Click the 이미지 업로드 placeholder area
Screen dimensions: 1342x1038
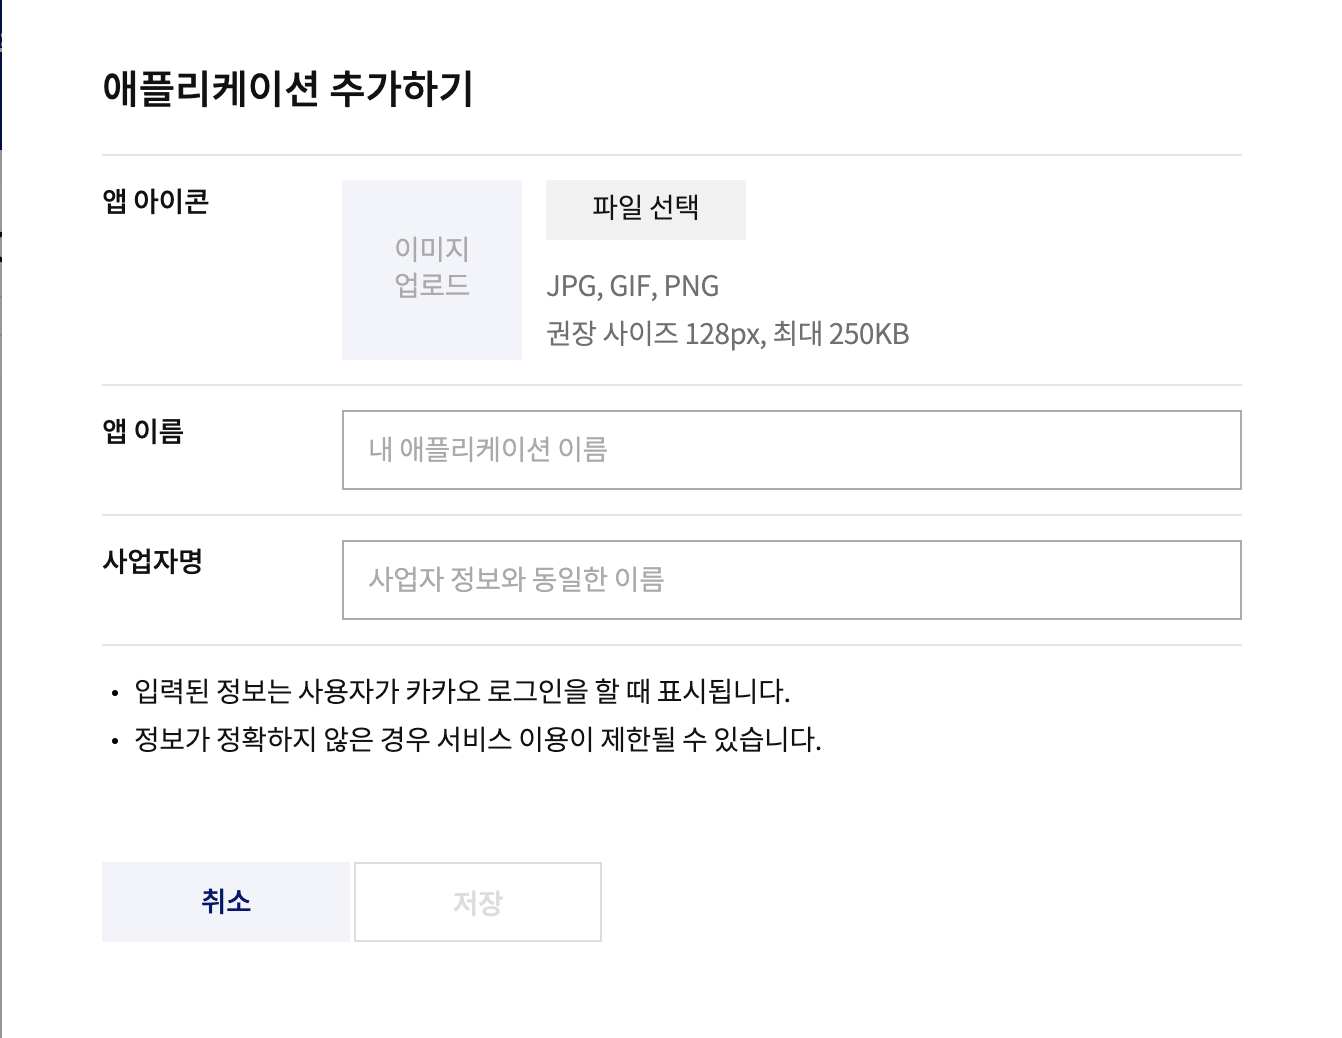click(x=432, y=268)
